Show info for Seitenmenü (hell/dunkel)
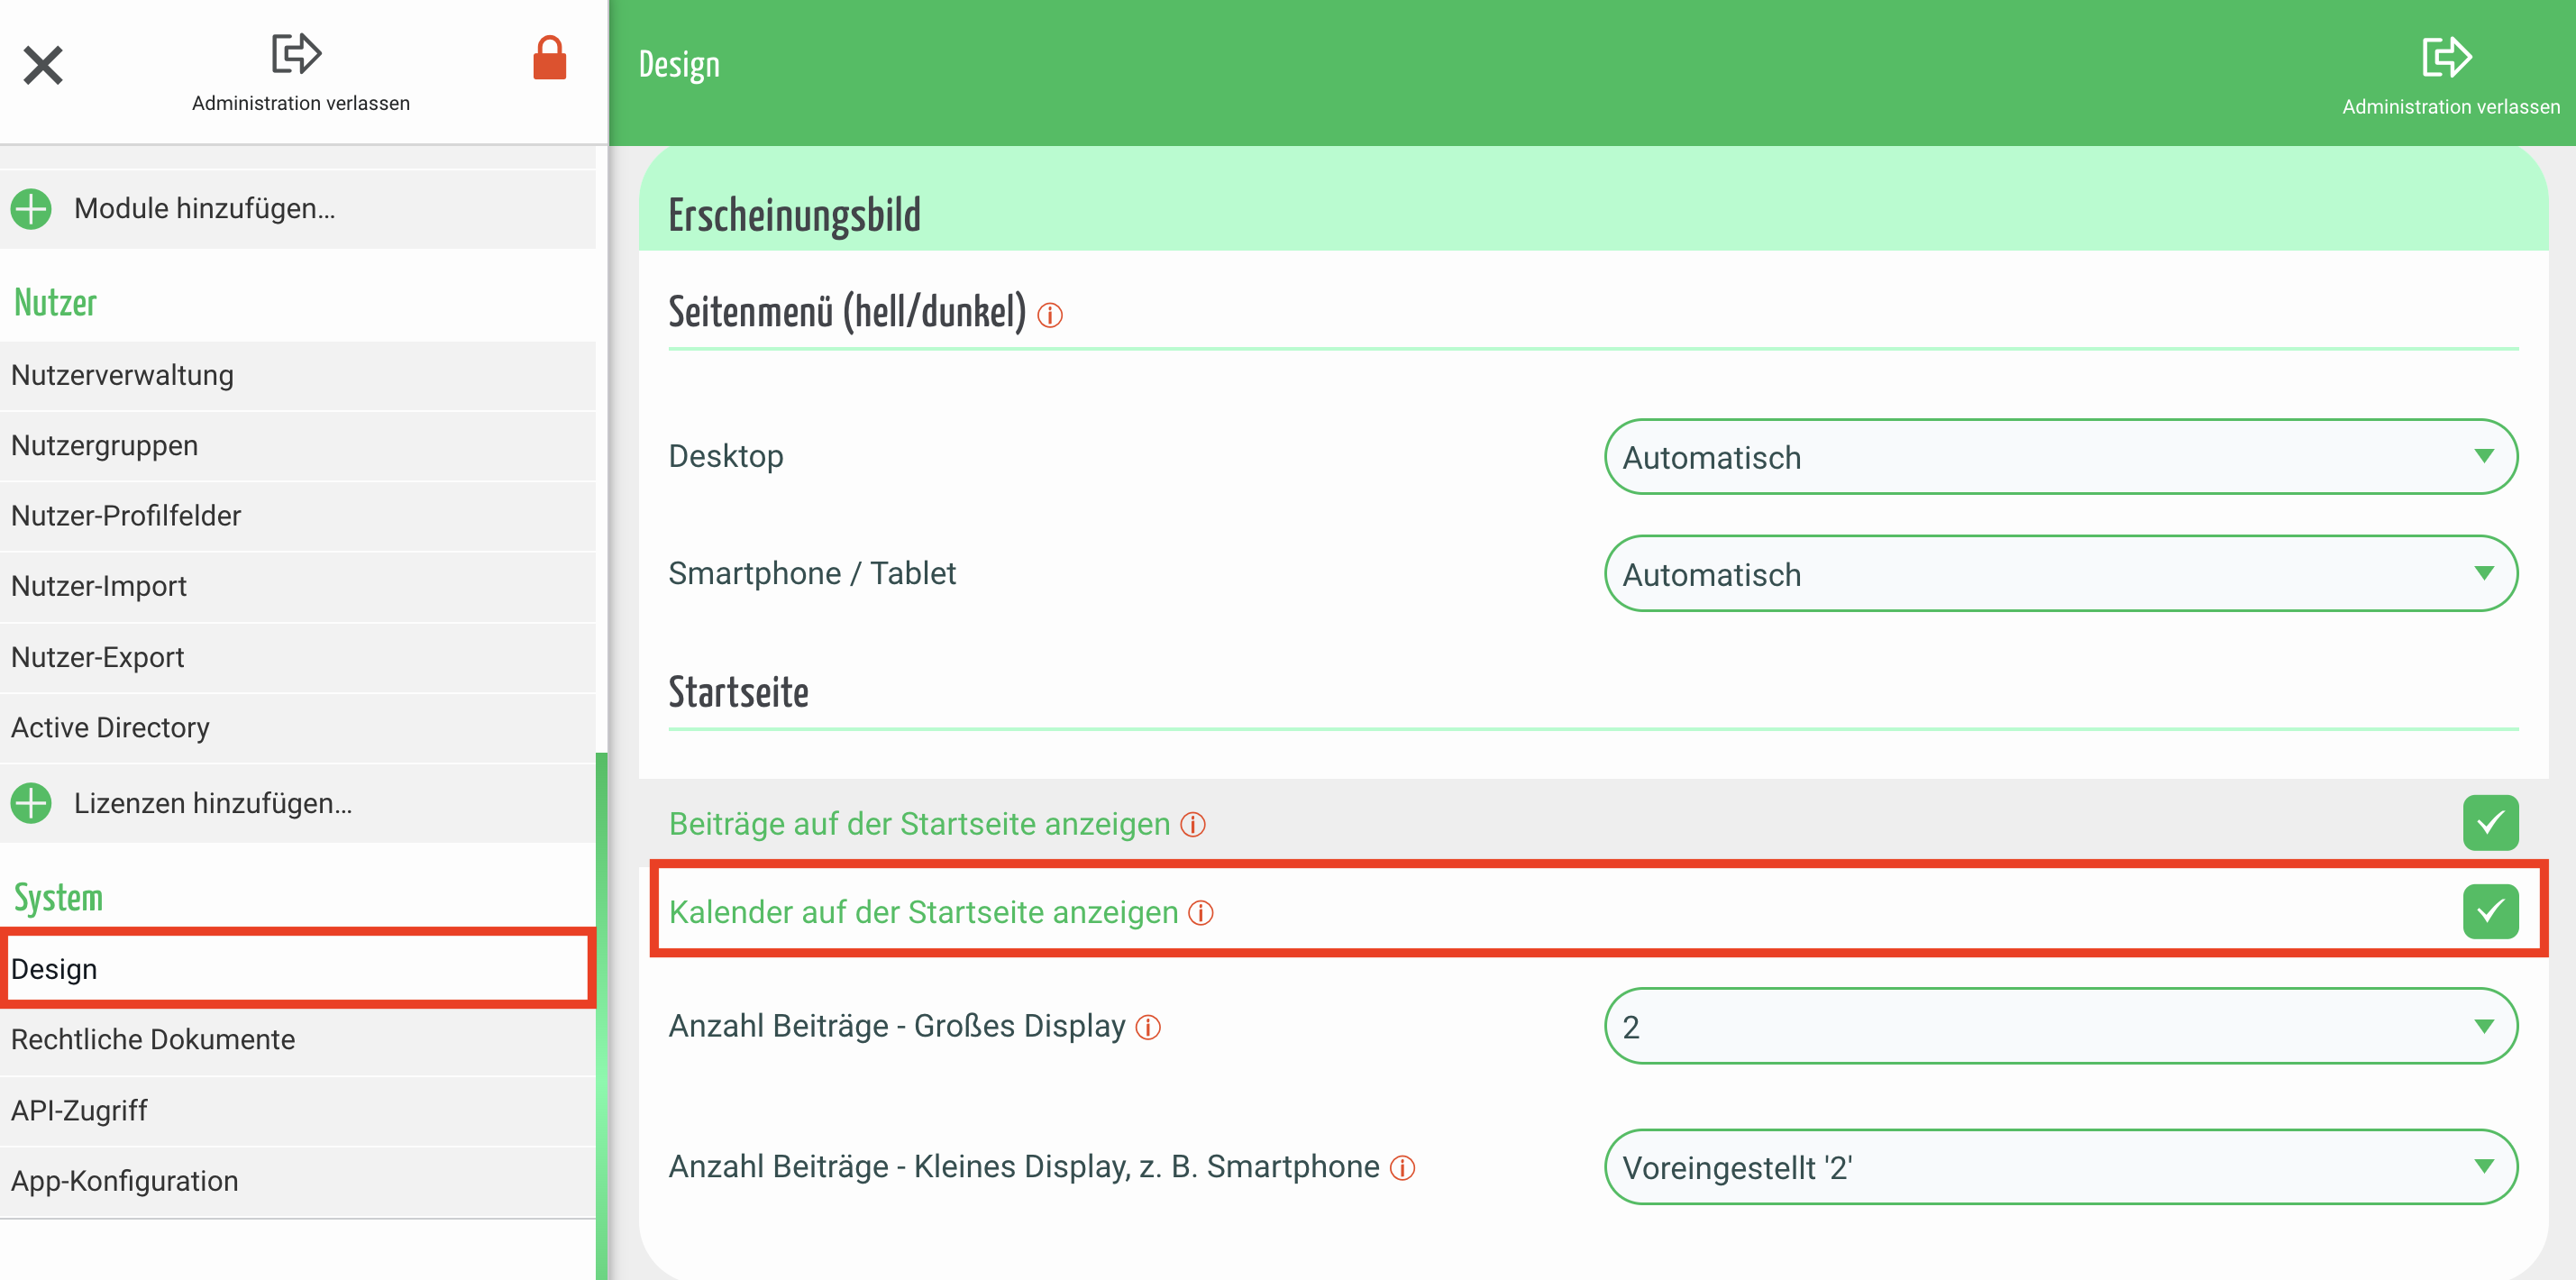 1050,316
